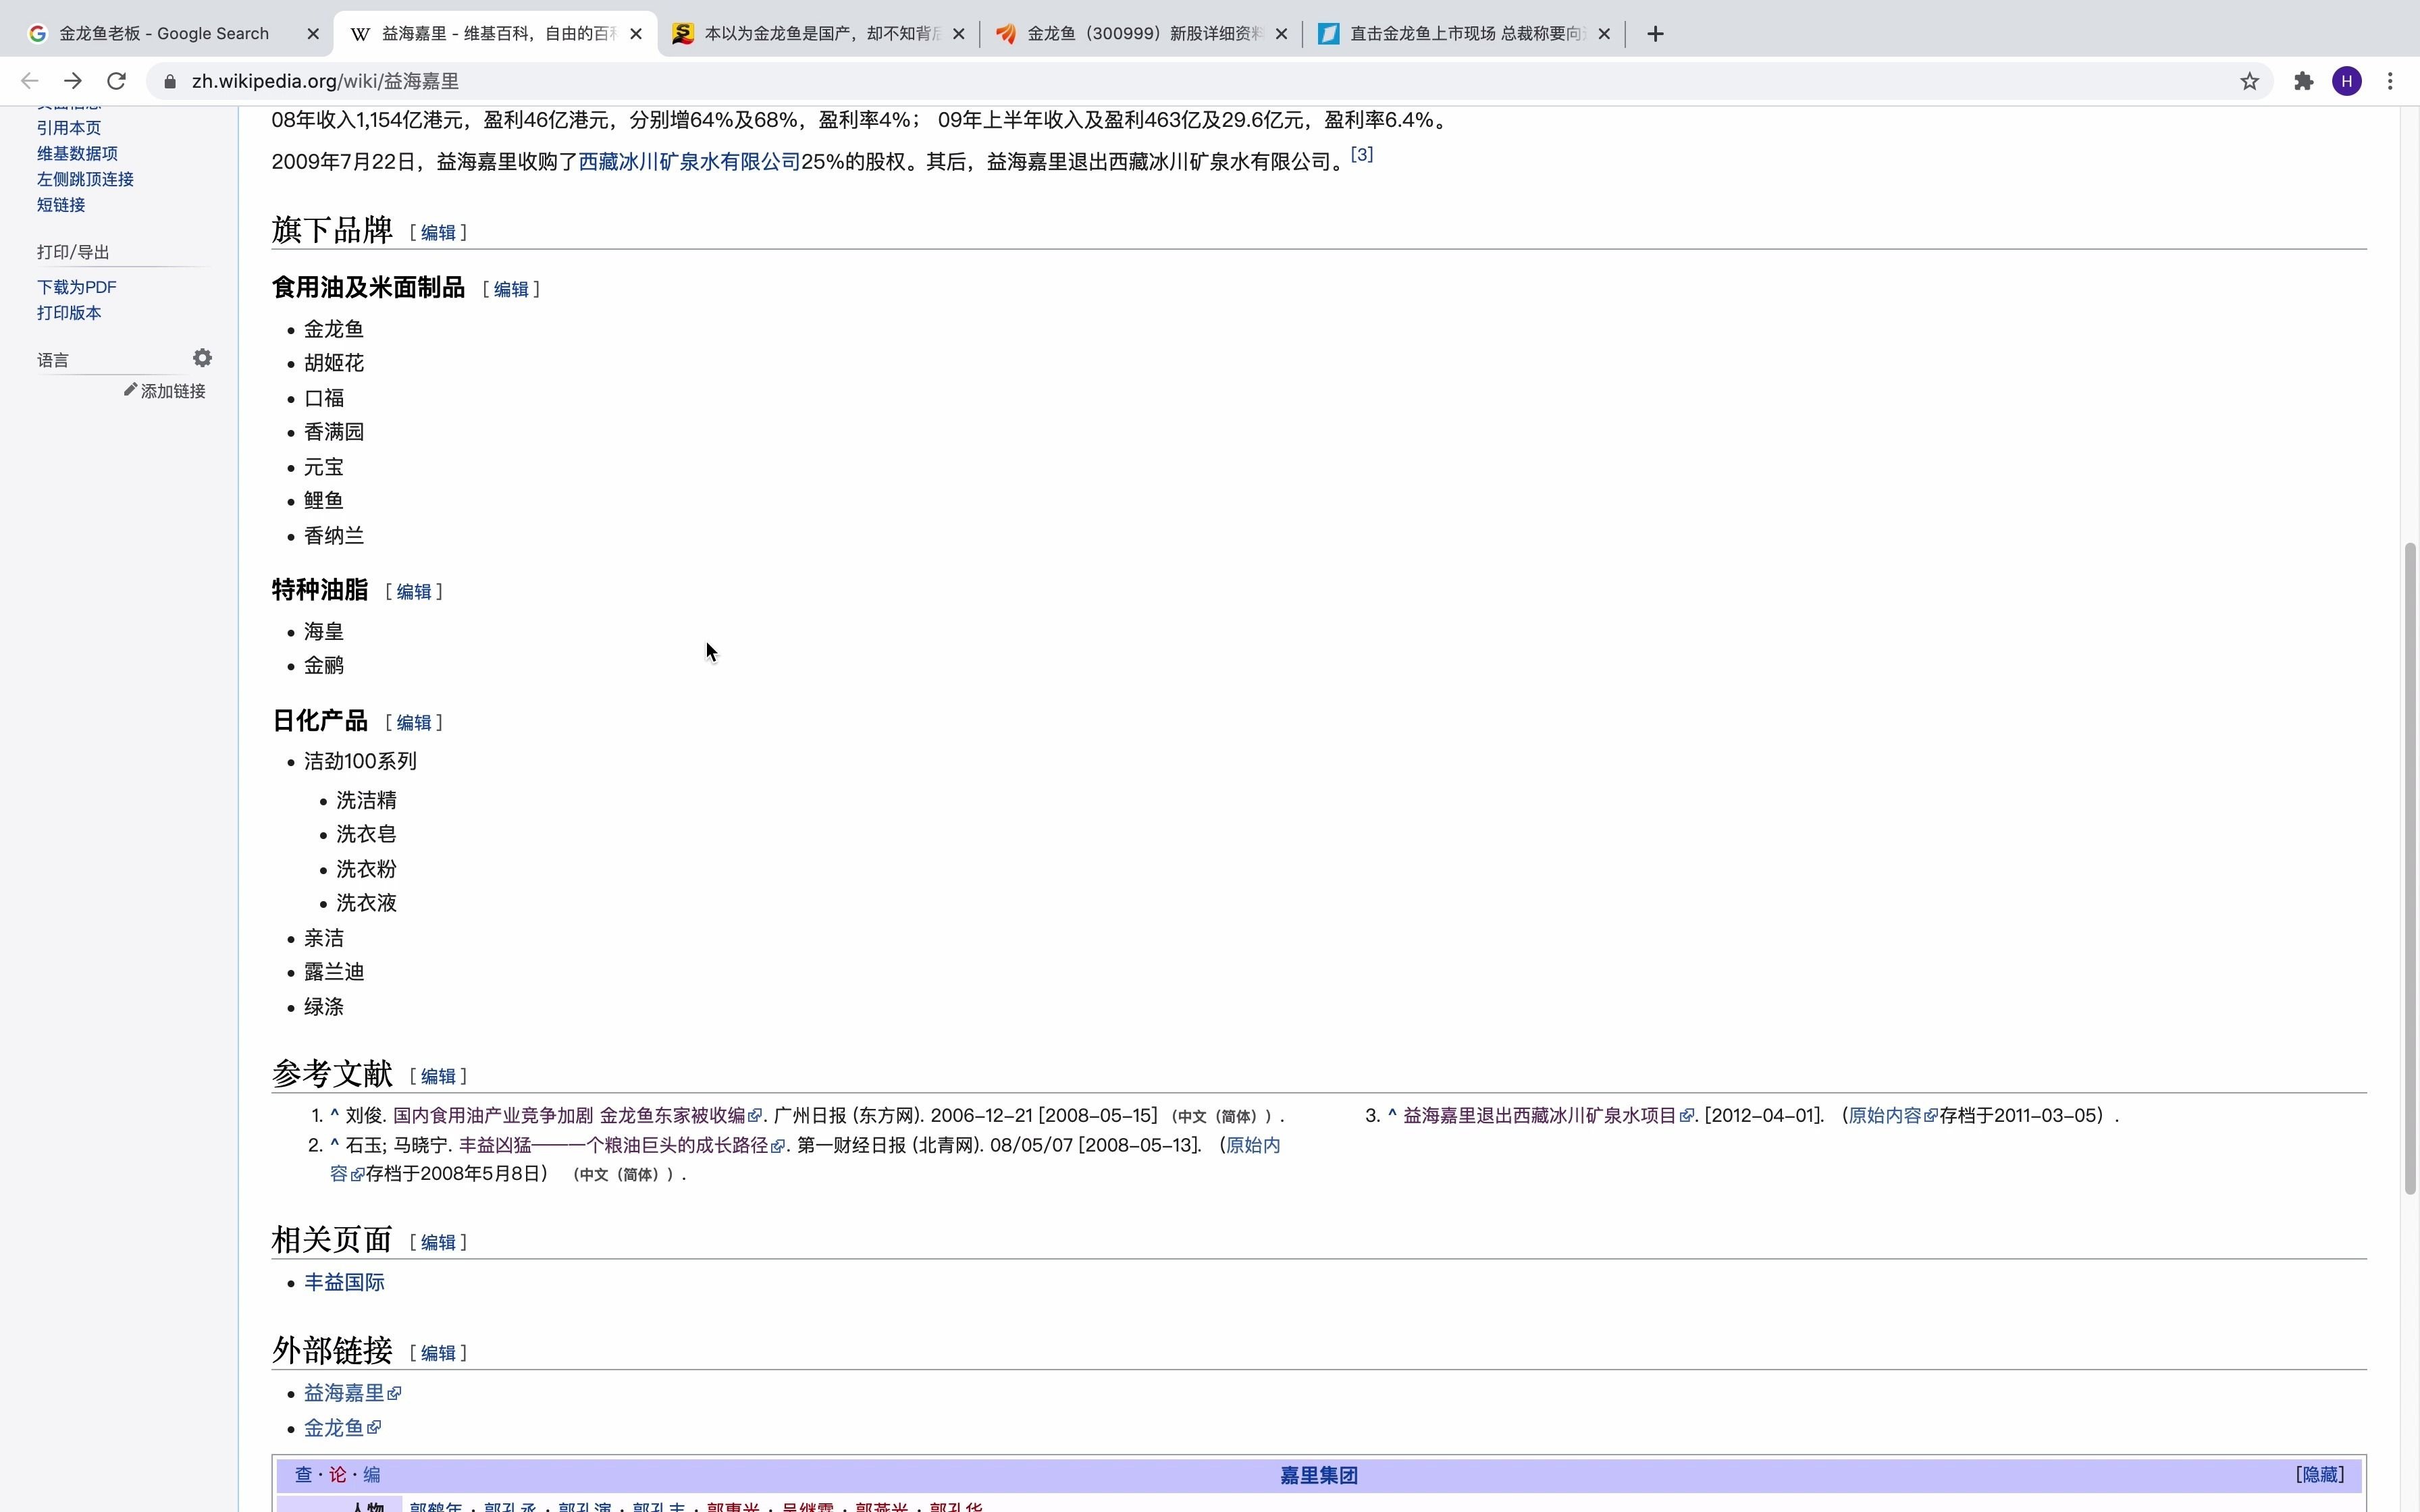Expand the 编辑 section for 日化产品
The height and width of the screenshot is (1512, 2420).
[x=413, y=721]
